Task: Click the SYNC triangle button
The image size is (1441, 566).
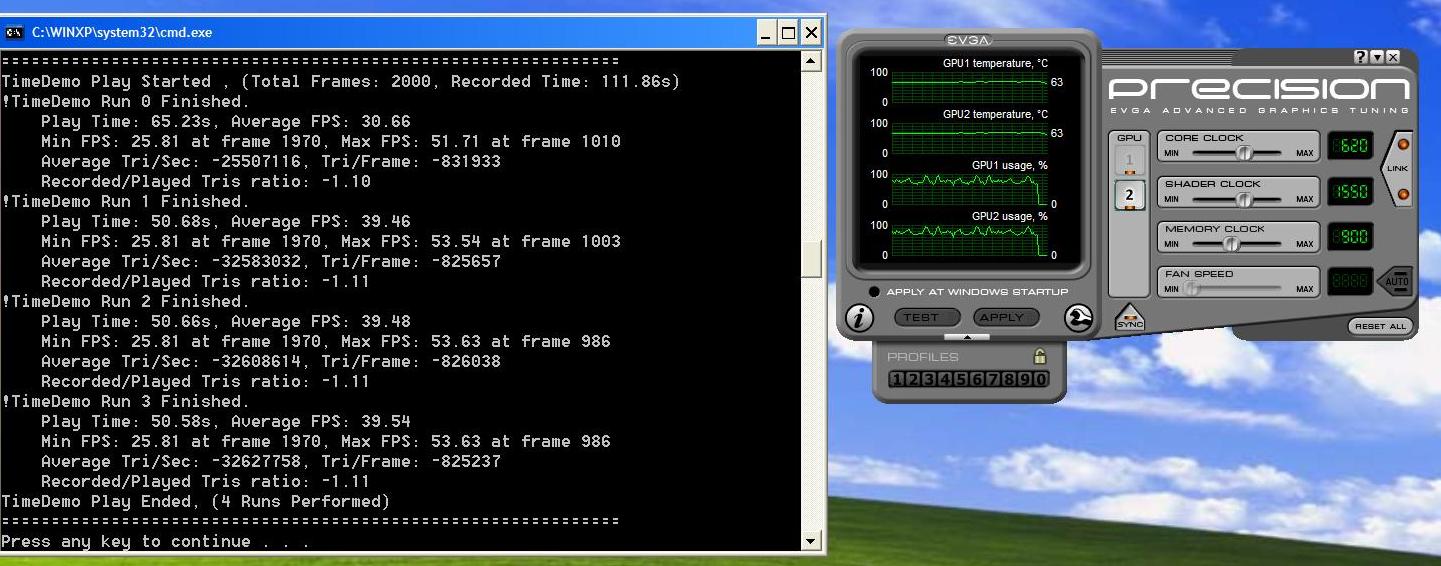Action: pyautogui.click(x=1130, y=318)
